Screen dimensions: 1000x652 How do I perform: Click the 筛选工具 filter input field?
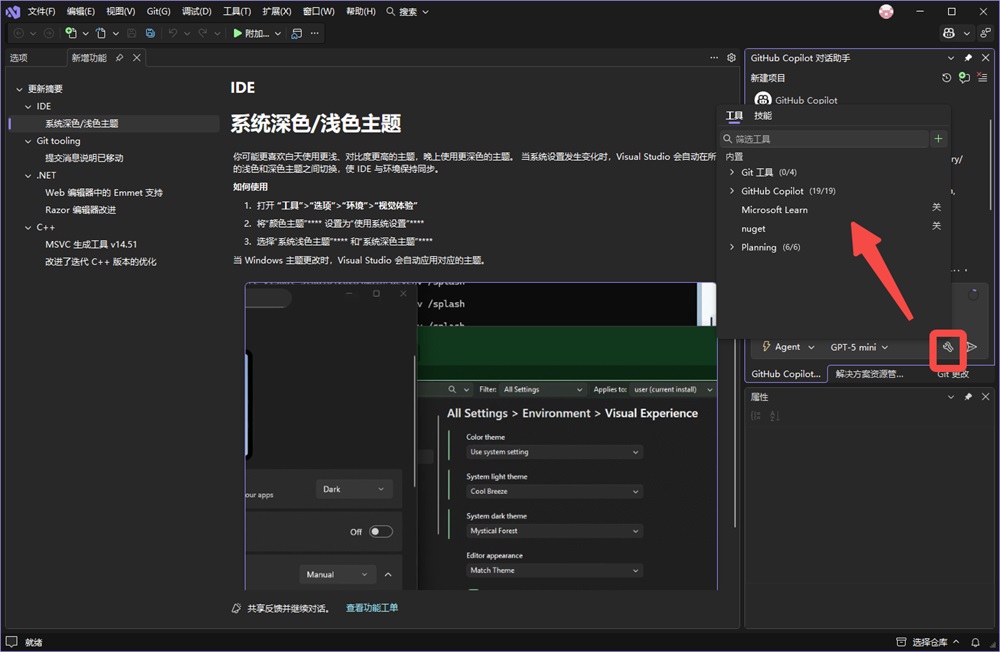point(825,138)
